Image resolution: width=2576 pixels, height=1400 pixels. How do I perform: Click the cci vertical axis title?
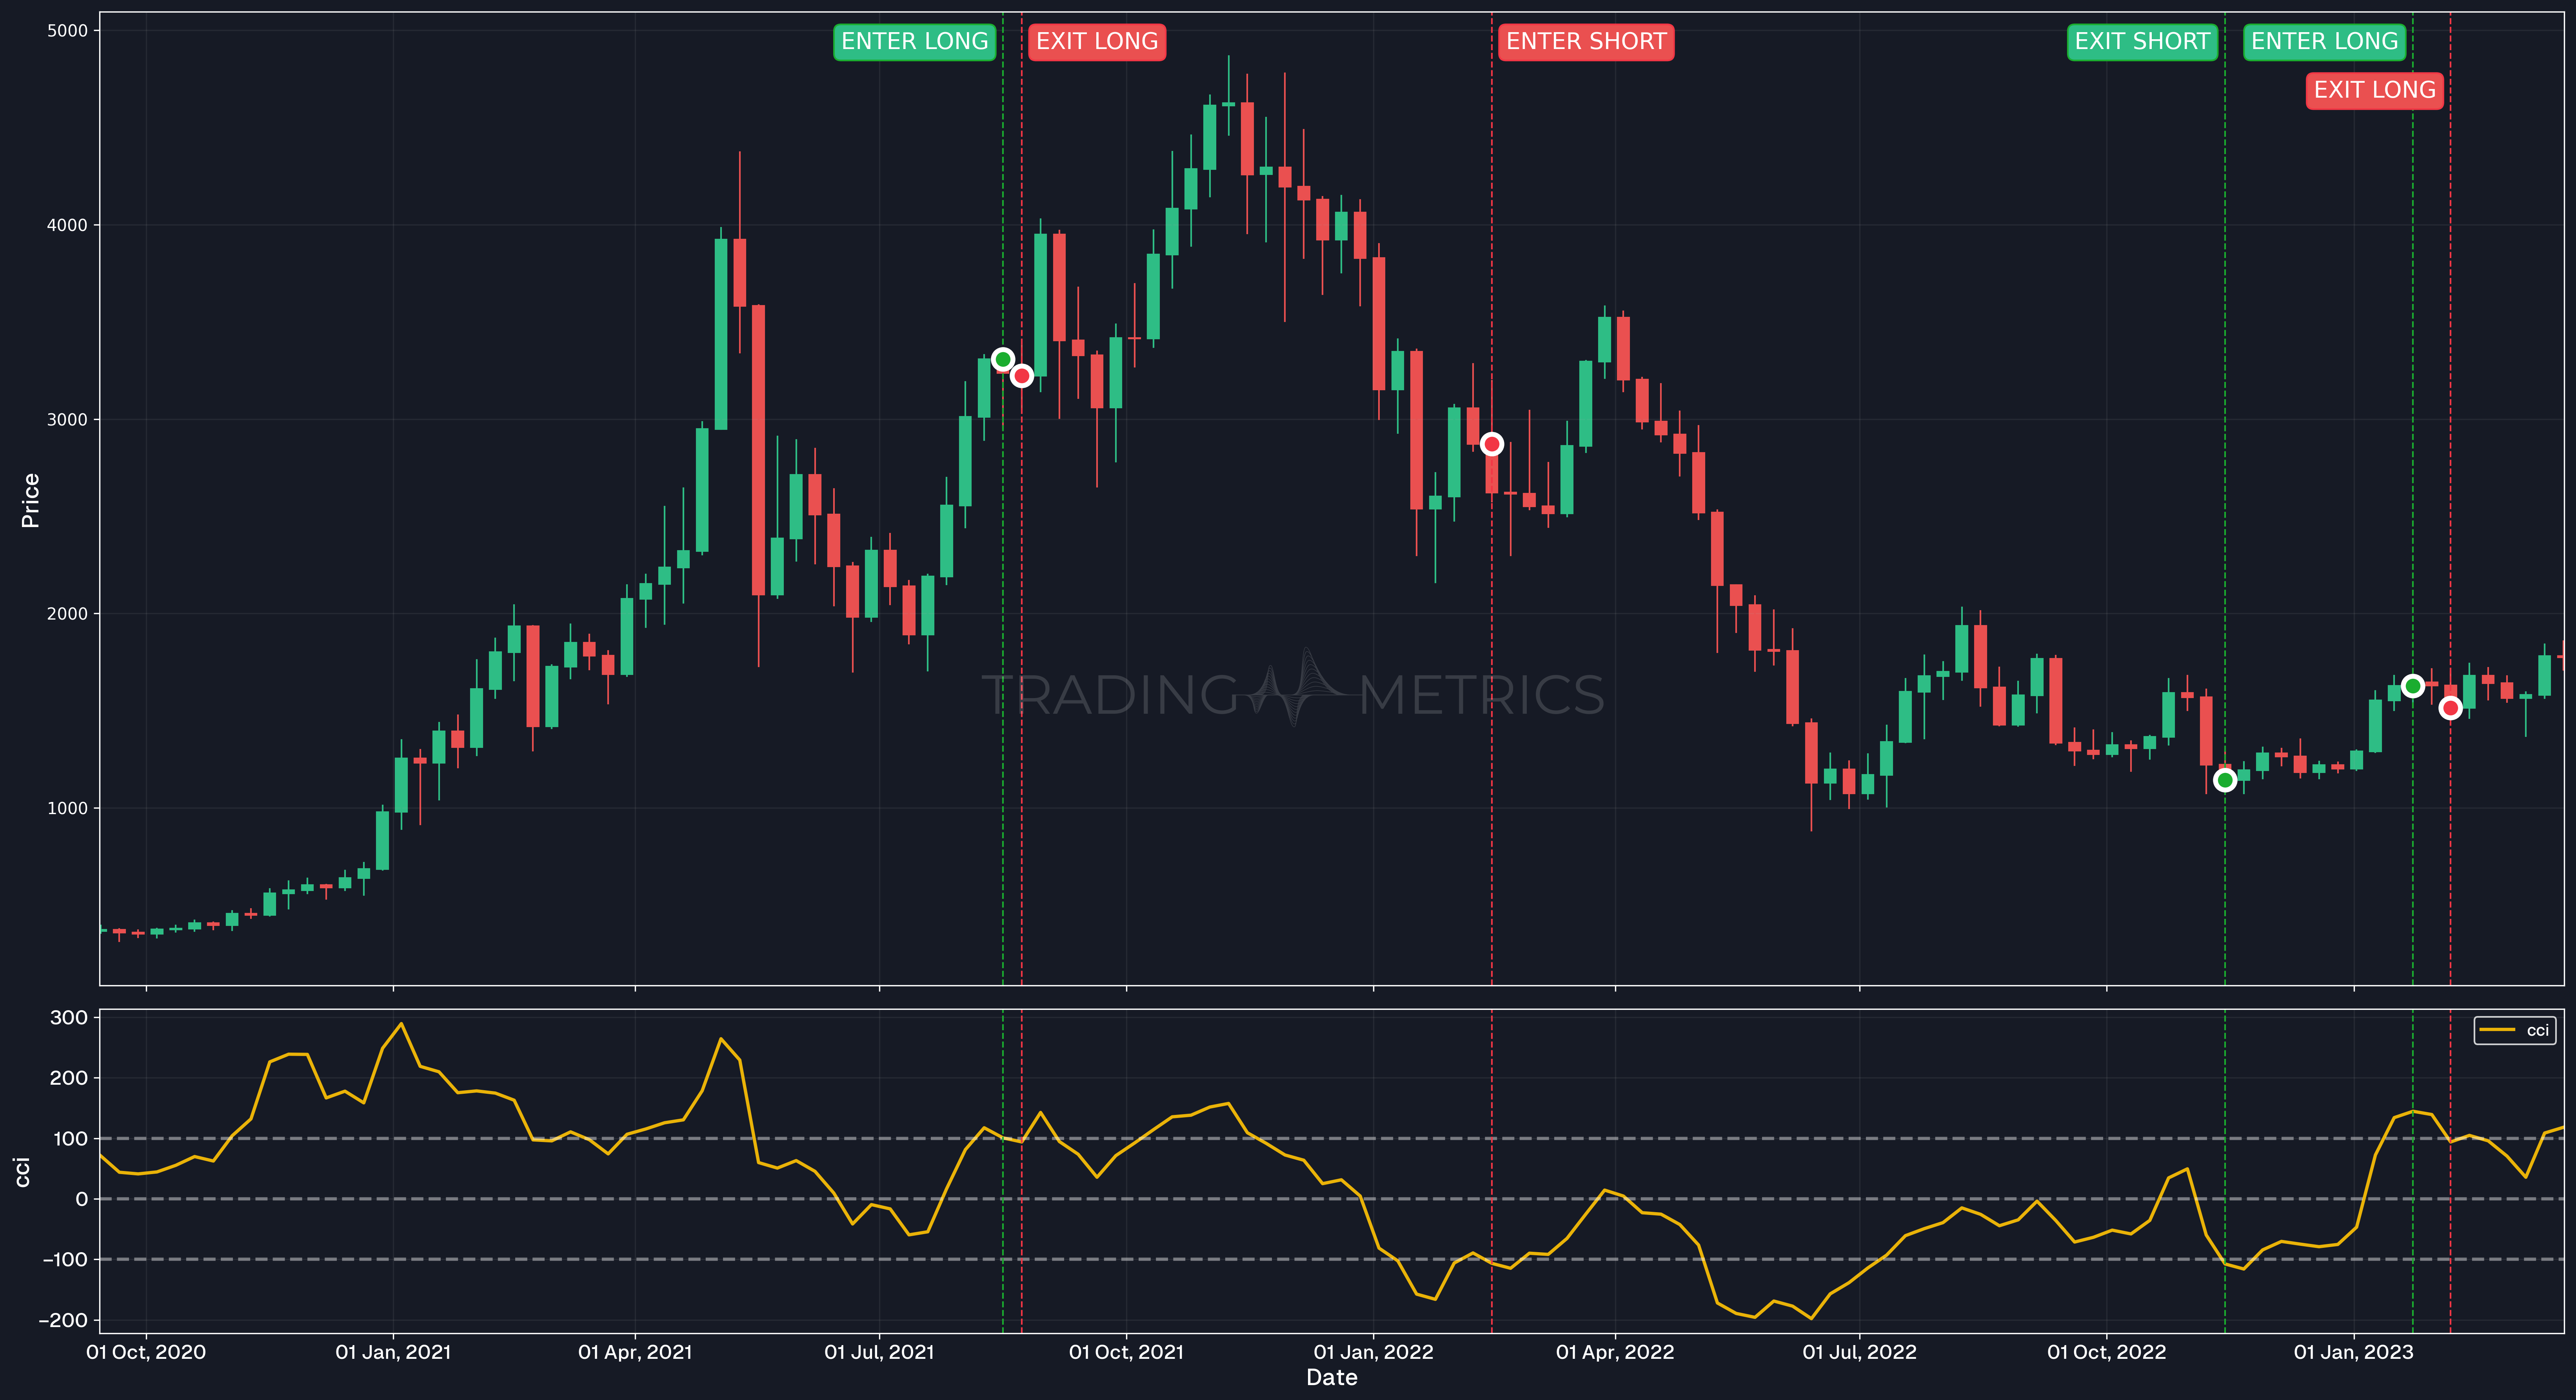23,1172
